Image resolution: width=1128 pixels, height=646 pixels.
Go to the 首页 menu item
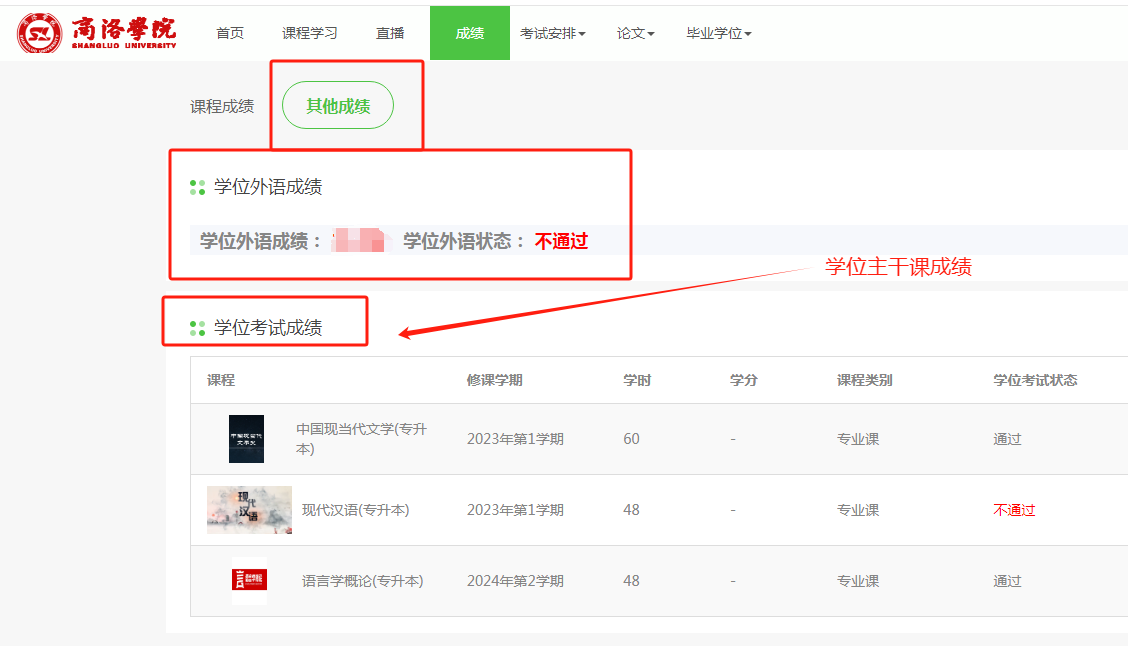230,33
